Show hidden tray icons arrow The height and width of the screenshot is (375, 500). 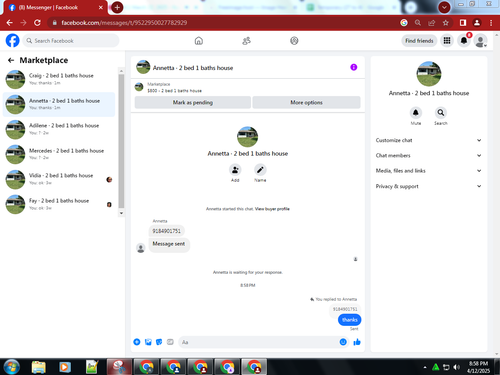[425, 367]
